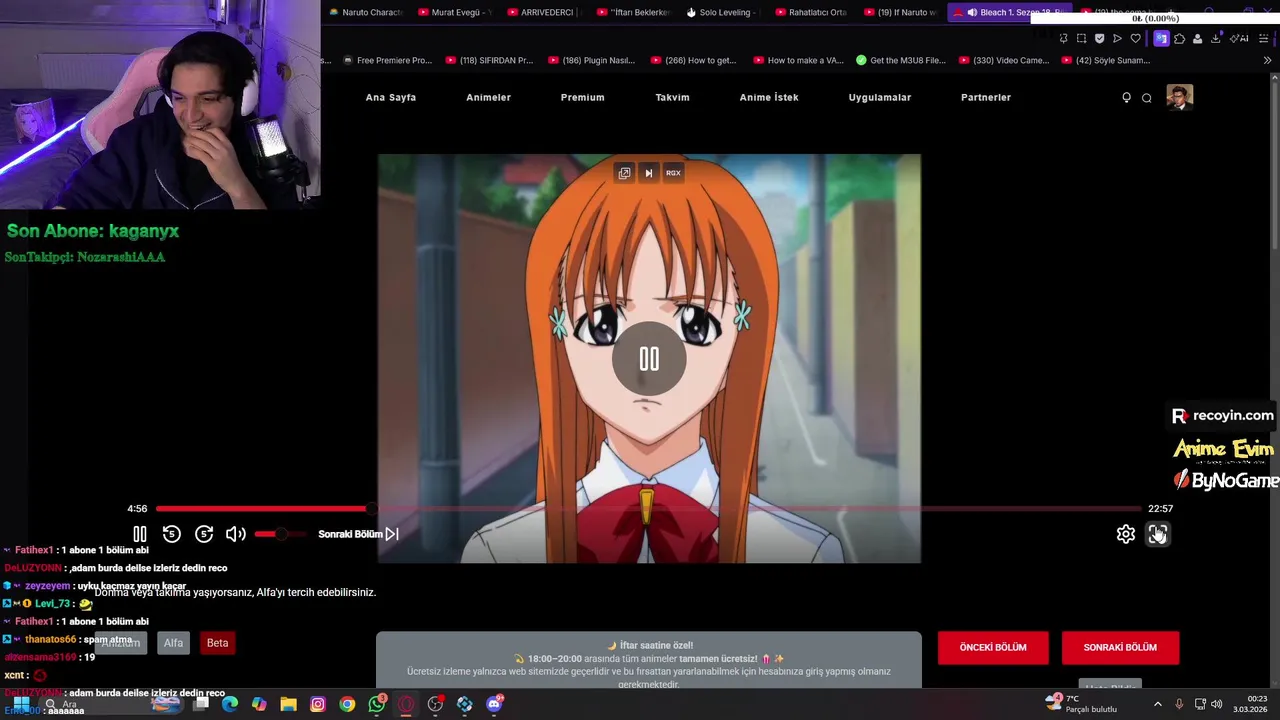The height and width of the screenshot is (720, 1280).
Task: Click the heart bookmark icon
Action: pyautogui.click(x=1135, y=38)
